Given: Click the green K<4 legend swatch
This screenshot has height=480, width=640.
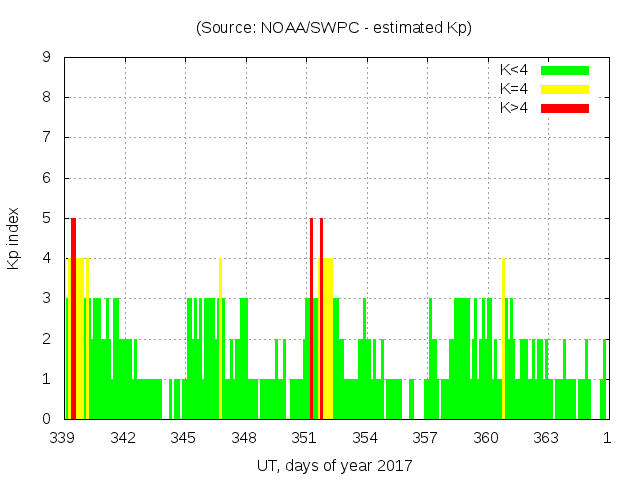Looking at the screenshot, I should [x=565, y=70].
